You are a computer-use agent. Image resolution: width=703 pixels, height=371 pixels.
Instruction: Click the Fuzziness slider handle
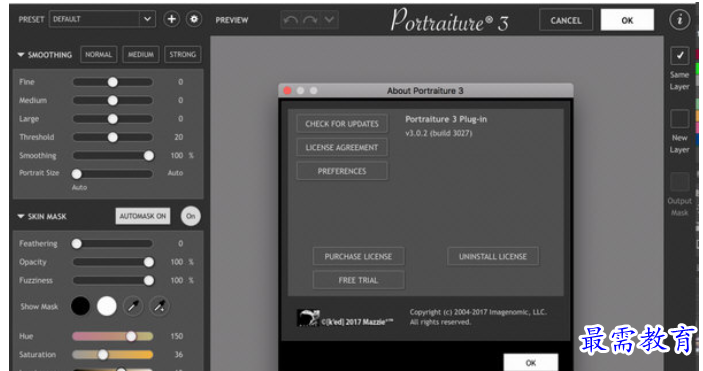pyautogui.click(x=149, y=280)
